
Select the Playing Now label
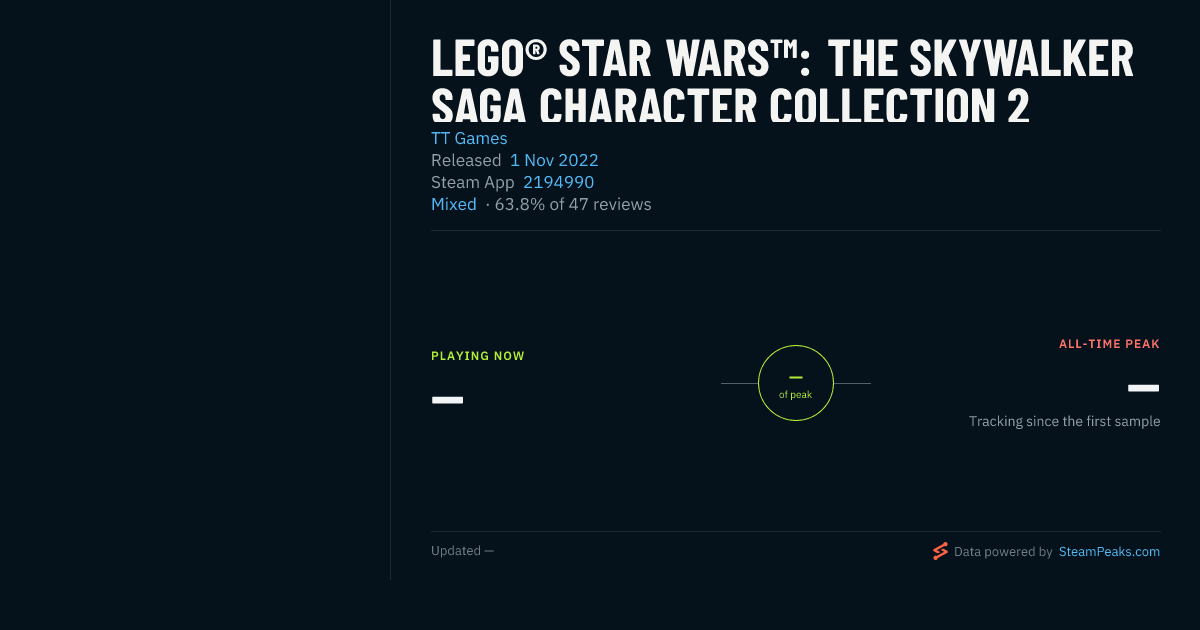(478, 356)
